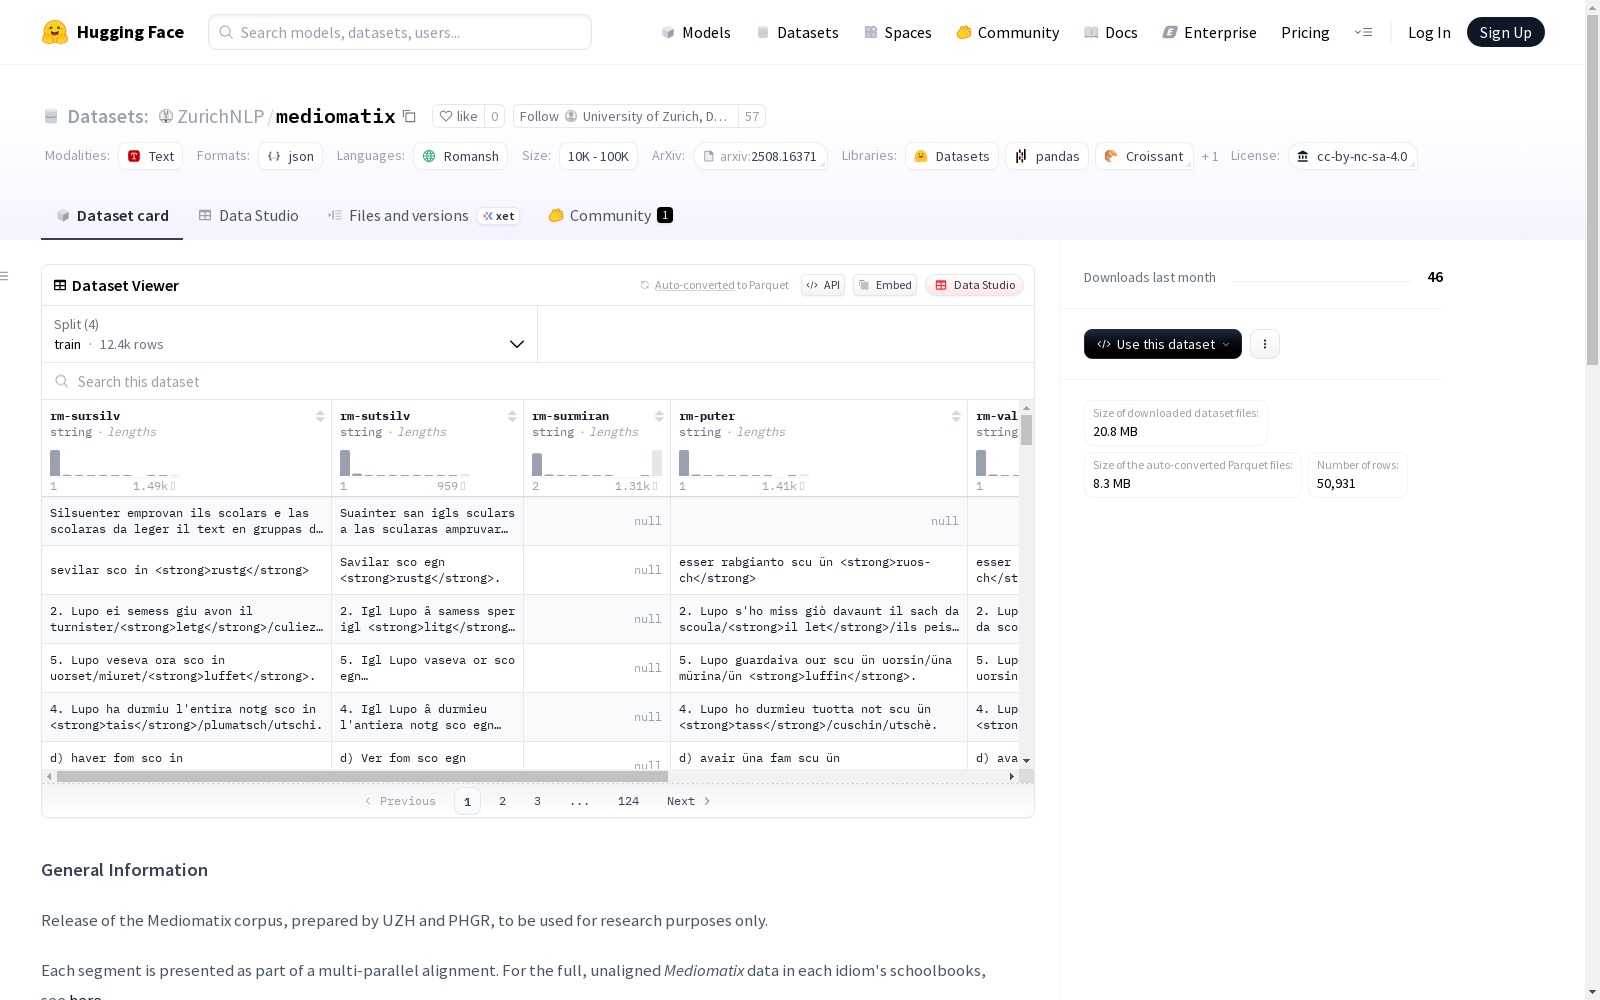The image size is (1600, 1000).
Task: Go to page 3 of the dataset
Action: coord(537,801)
